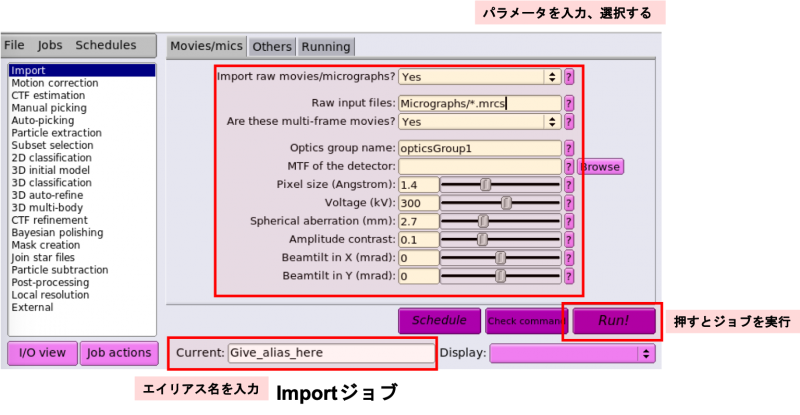The image size is (800, 415).
Task: Adjust the Beamtilt in X slider
Action: click(x=500, y=258)
